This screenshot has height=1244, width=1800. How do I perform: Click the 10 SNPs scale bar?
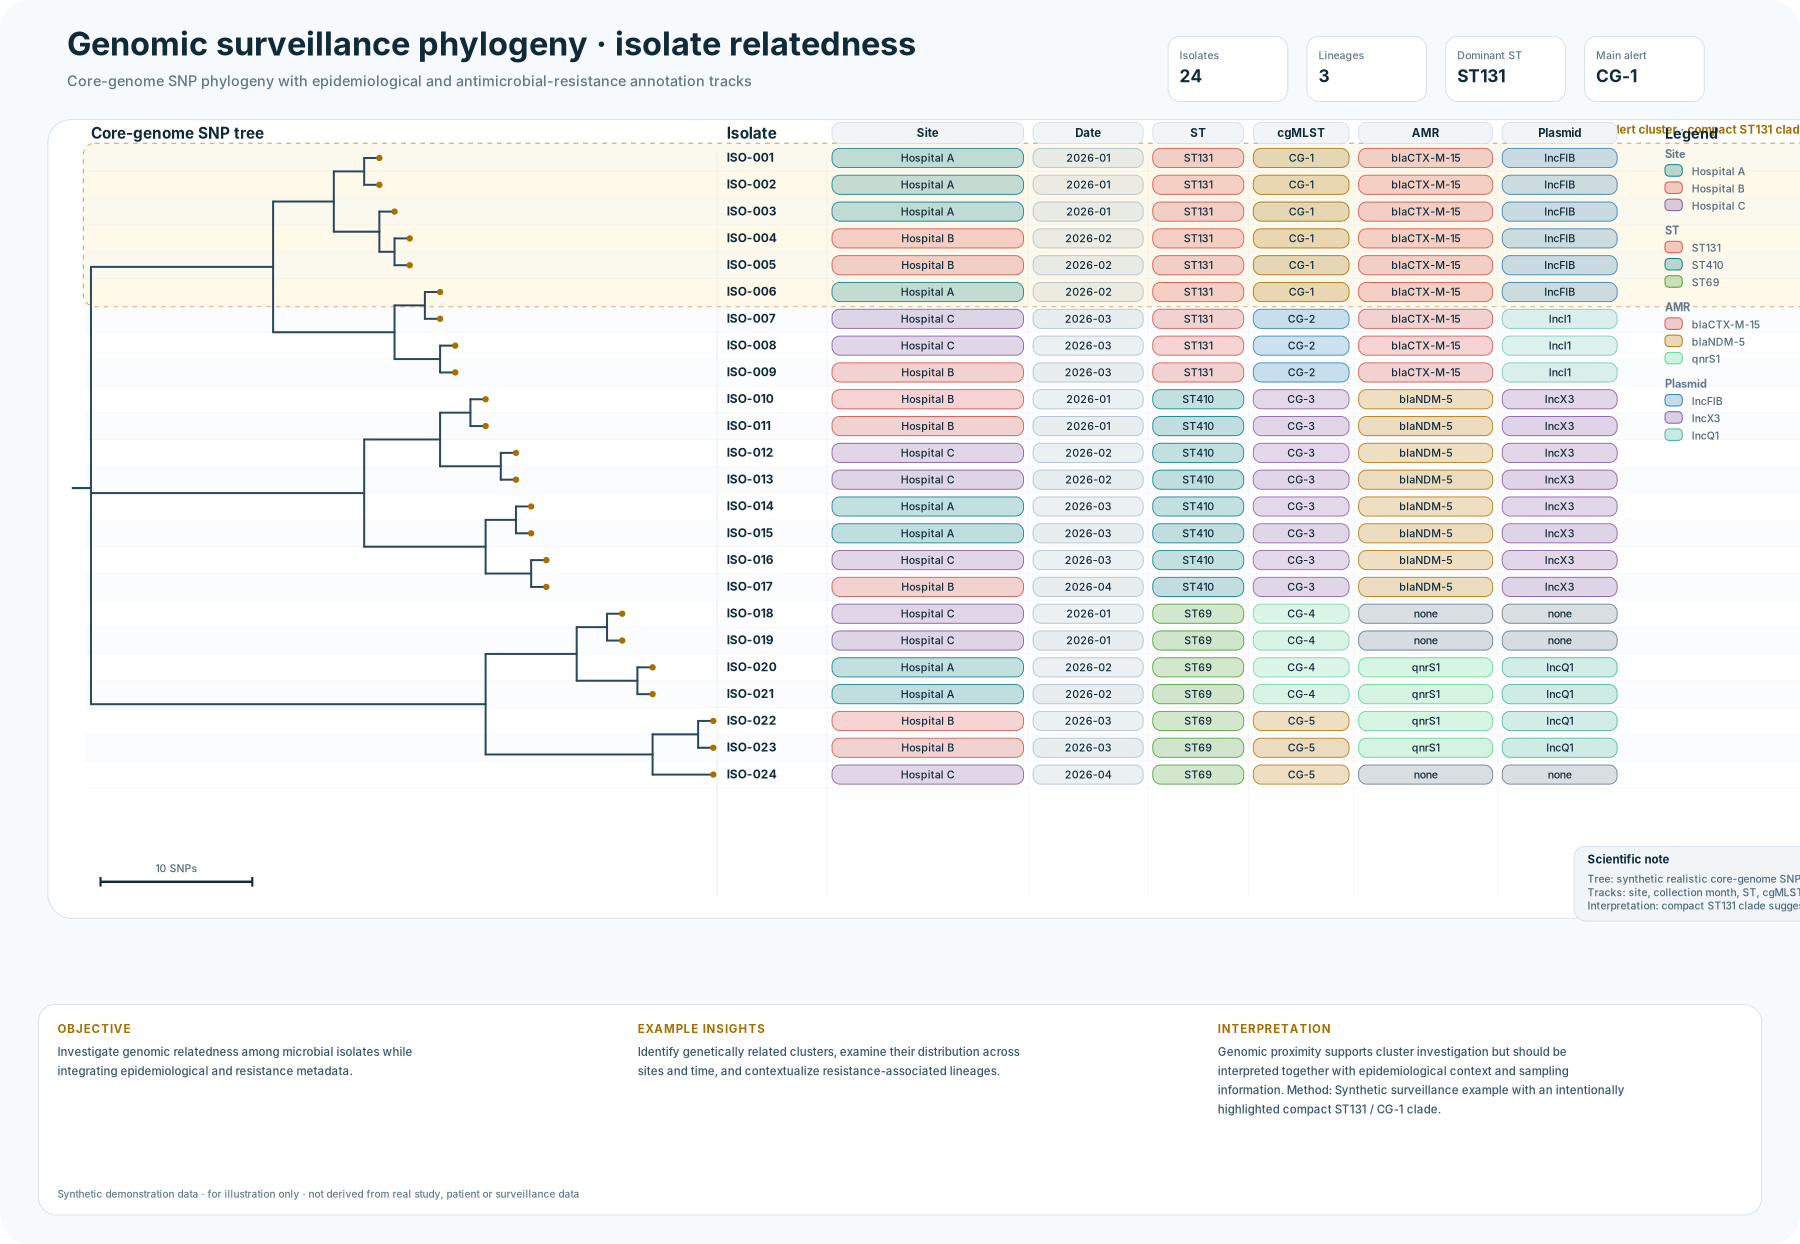click(176, 881)
